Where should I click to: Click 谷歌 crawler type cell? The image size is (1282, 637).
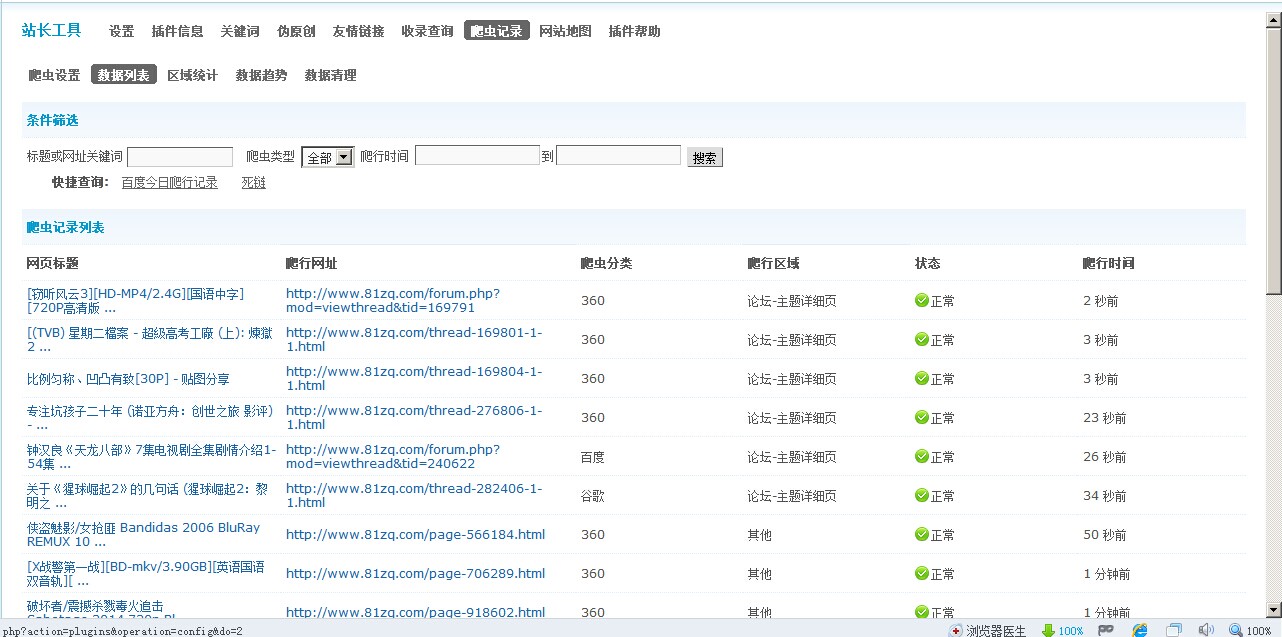[x=592, y=496]
